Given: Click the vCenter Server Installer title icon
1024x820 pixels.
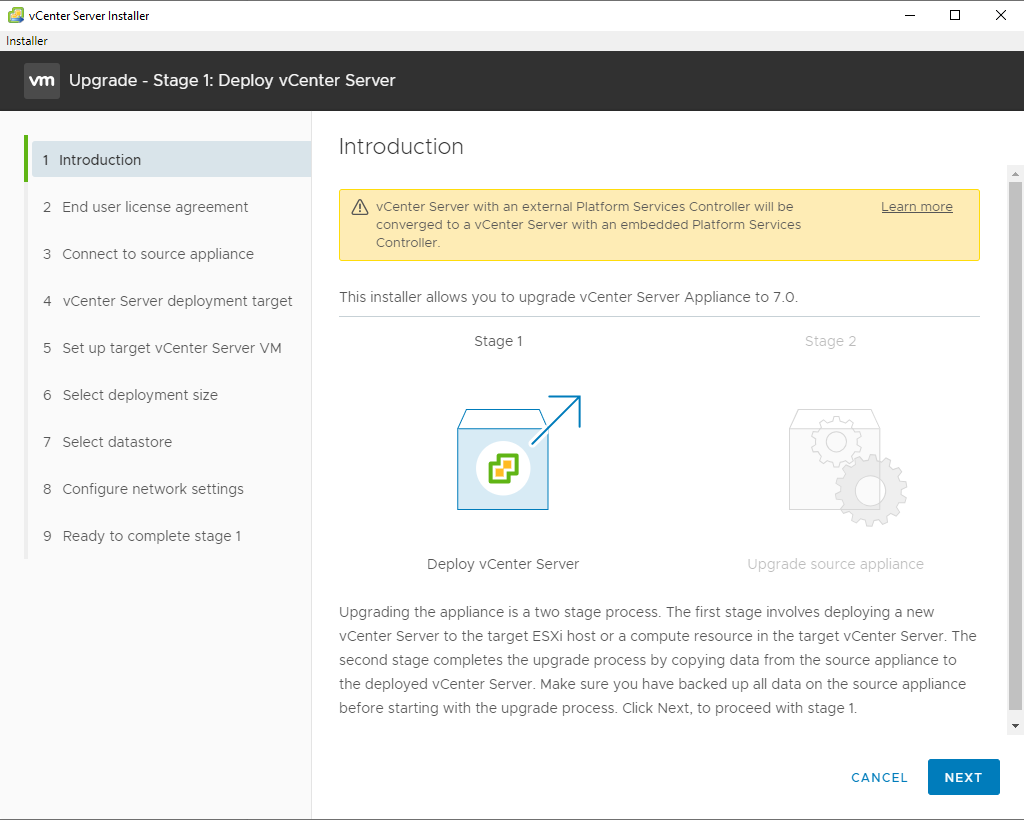Looking at the screenshot, I should (x=16, y=15).
